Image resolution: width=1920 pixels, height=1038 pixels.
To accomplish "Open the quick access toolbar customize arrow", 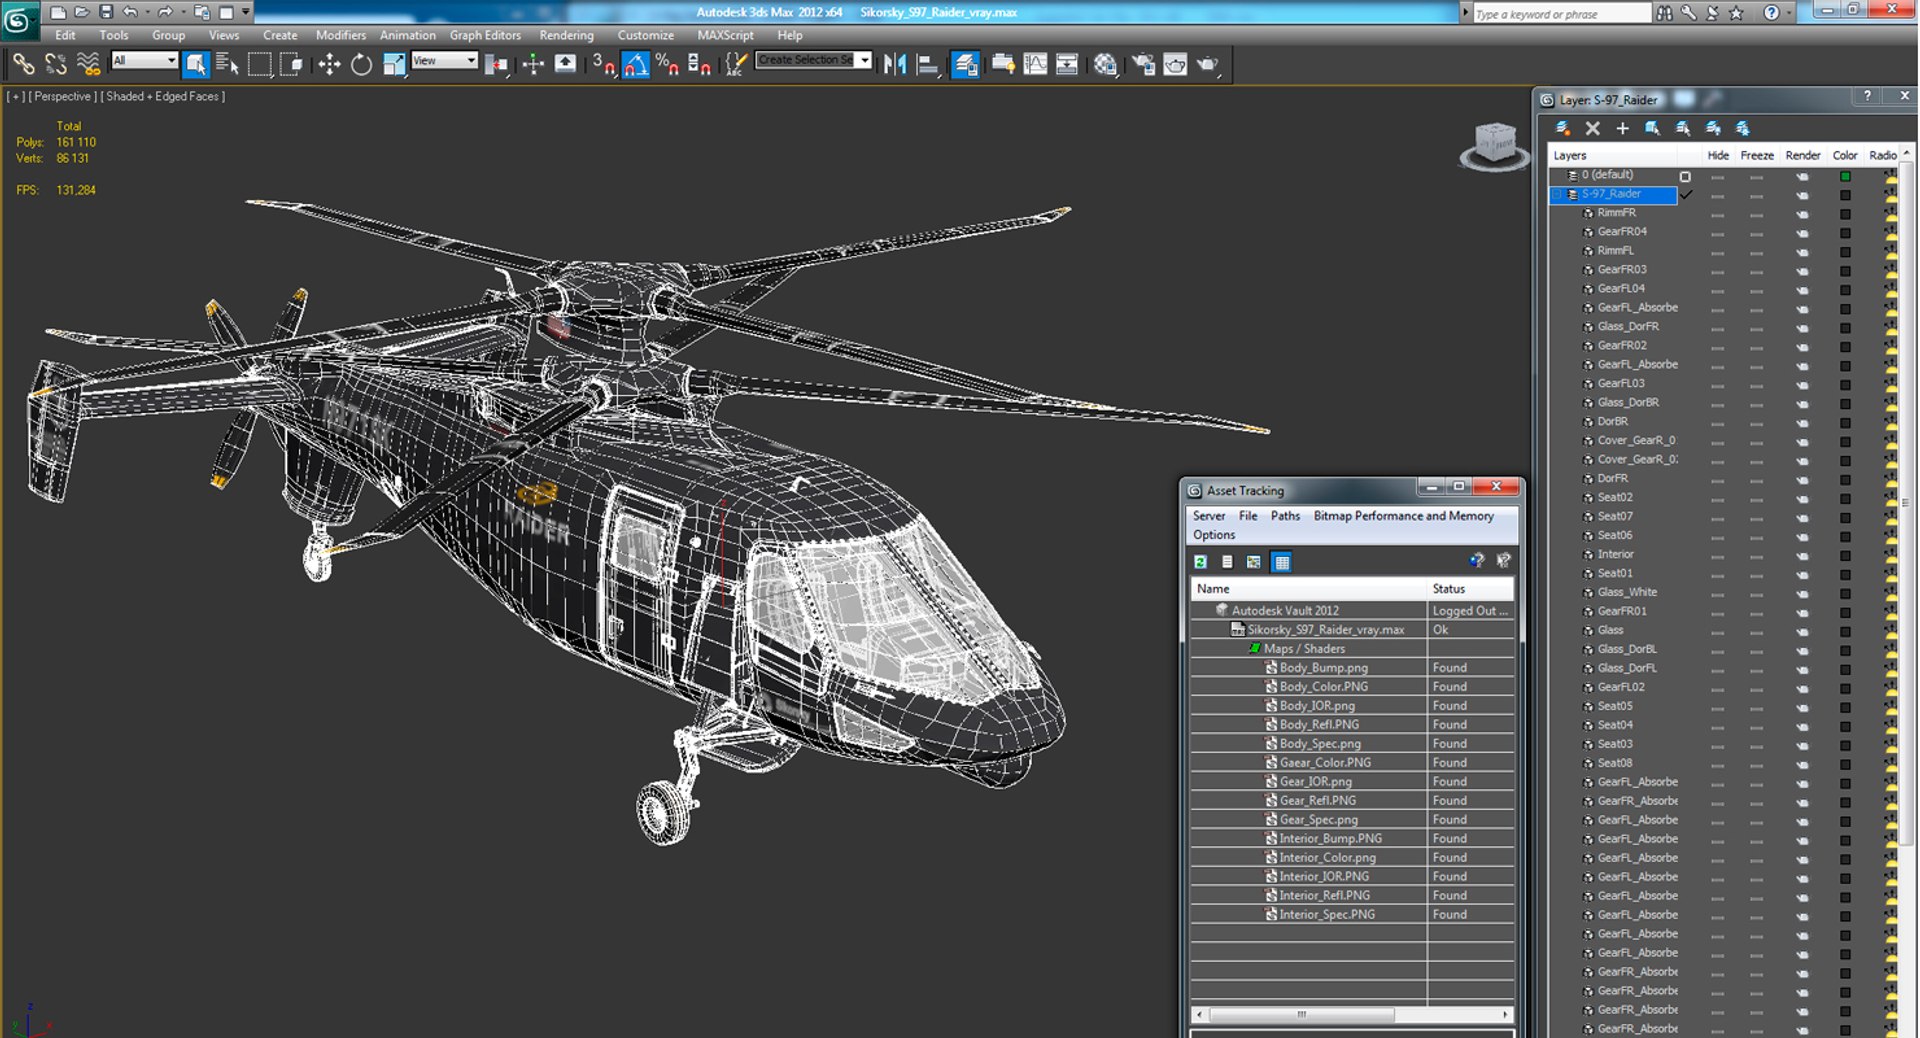I will point(246,12).
